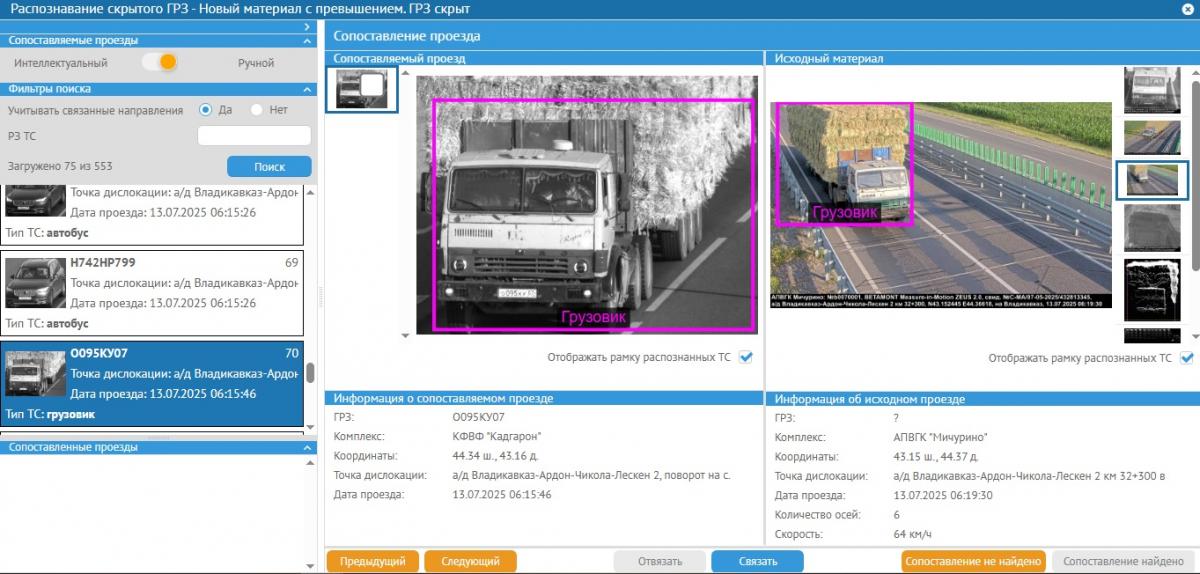1200x574 pixels.
Task: Switch mode toggle between Интеллектуальный and Ручной
Action: pyautogui.click(x=160, y=62)
